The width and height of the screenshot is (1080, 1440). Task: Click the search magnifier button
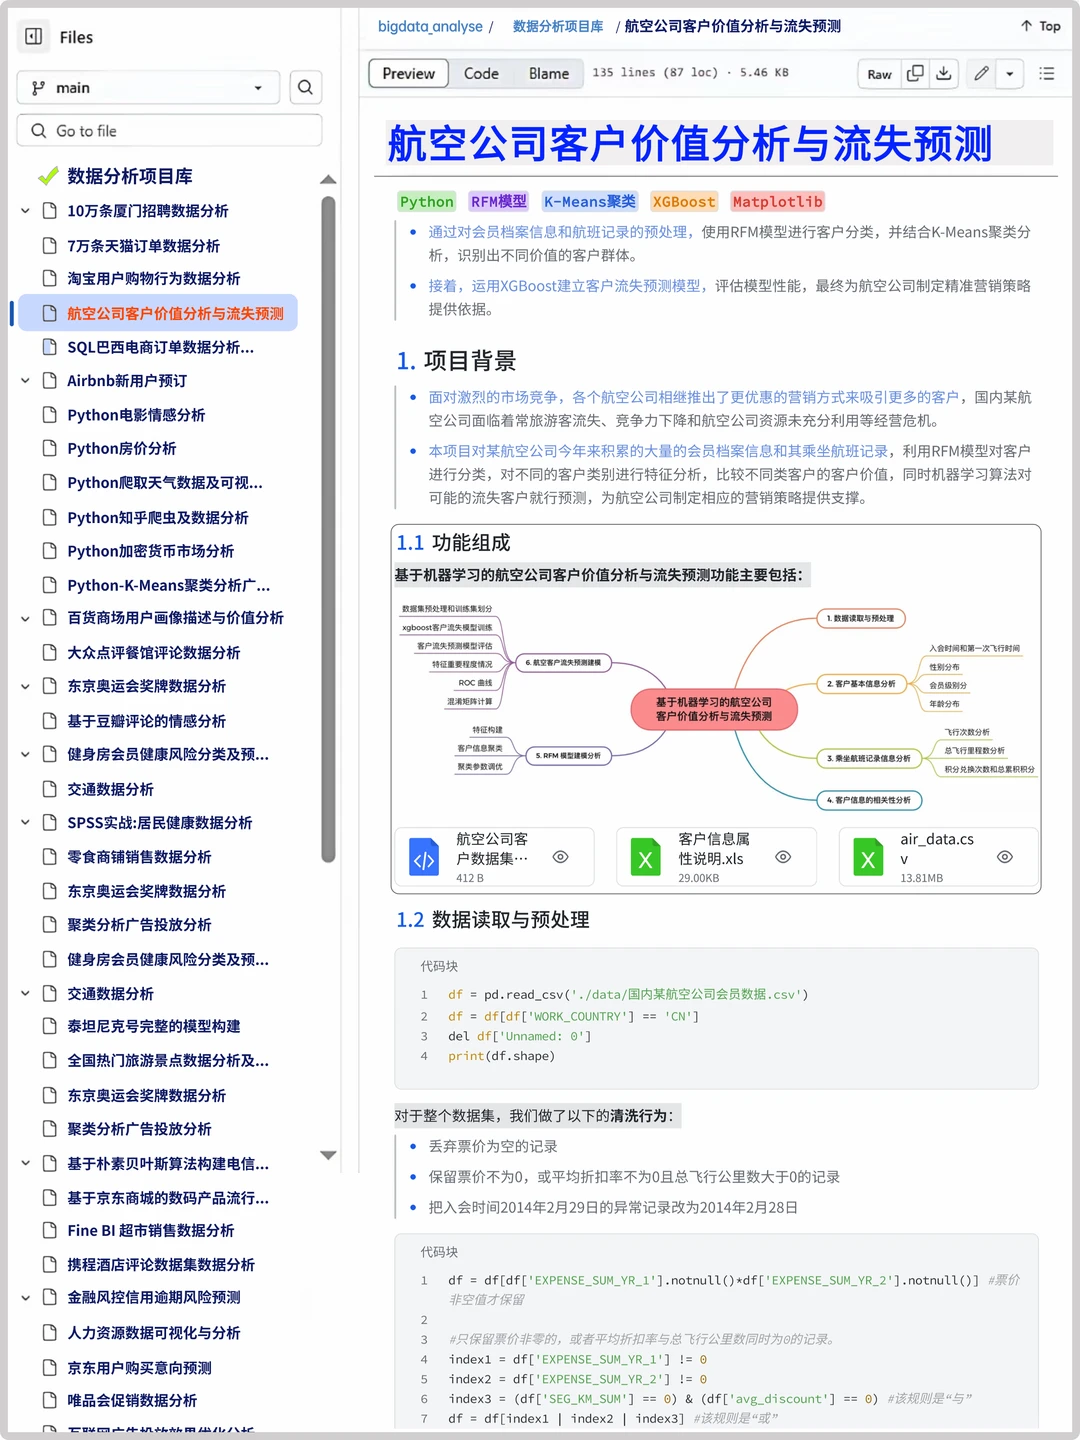(x=305, y=88)
